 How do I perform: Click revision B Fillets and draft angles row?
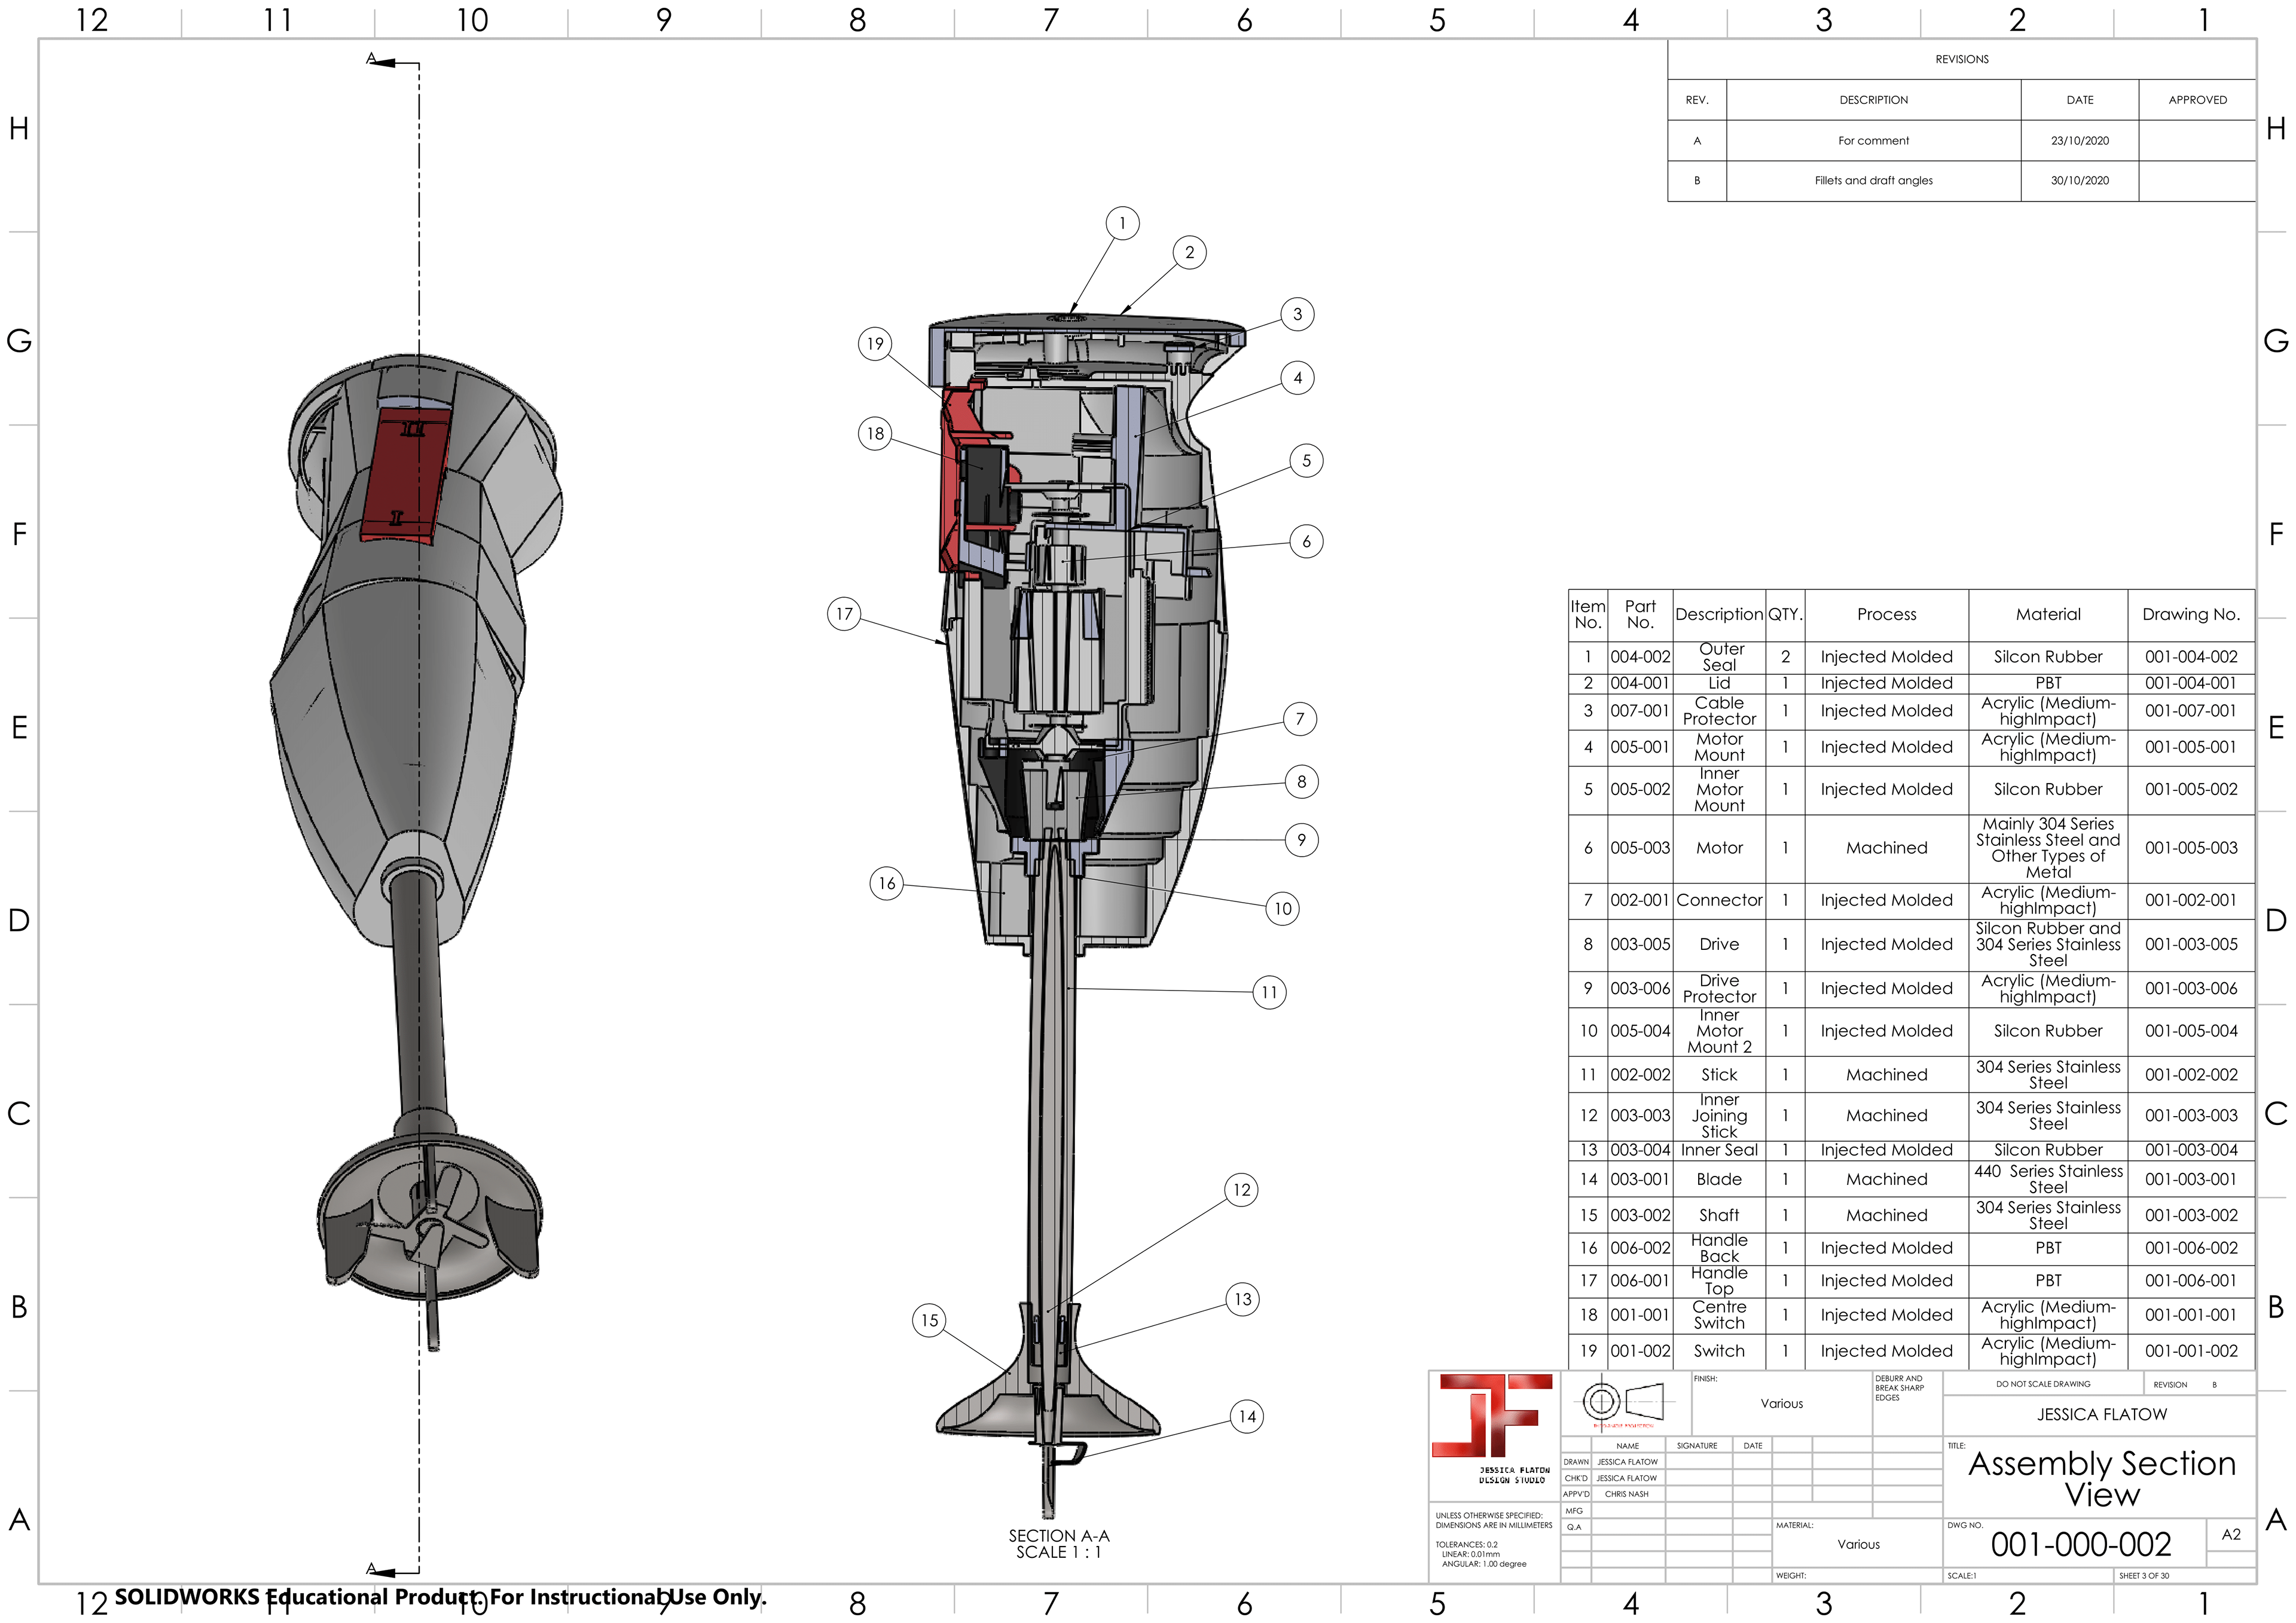(x=1873, y=181)
